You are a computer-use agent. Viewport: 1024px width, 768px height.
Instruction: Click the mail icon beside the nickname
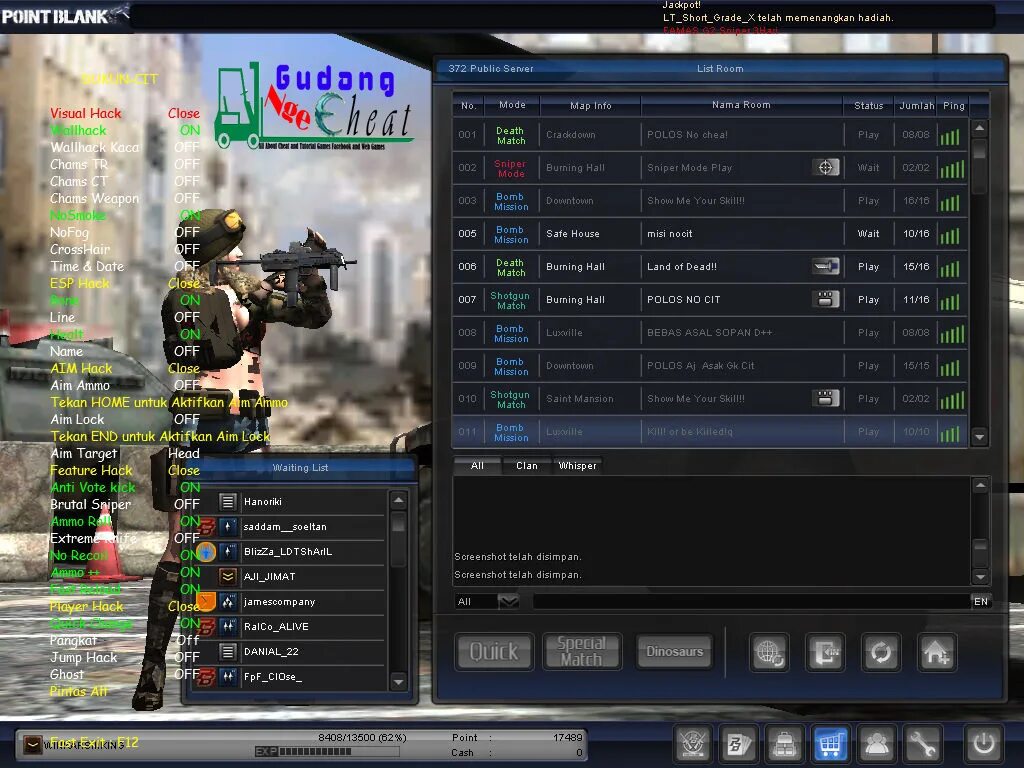point(32,743)
